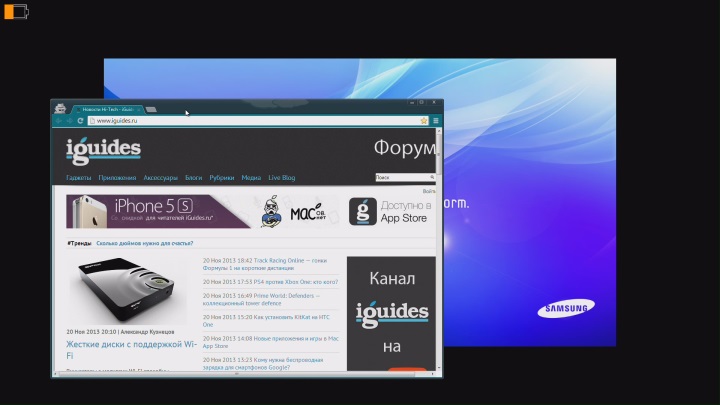Screen dimensions: 720x405
Task: Select the Новости Hi-Tech browser tab
Action: click(x=107, y=109)
